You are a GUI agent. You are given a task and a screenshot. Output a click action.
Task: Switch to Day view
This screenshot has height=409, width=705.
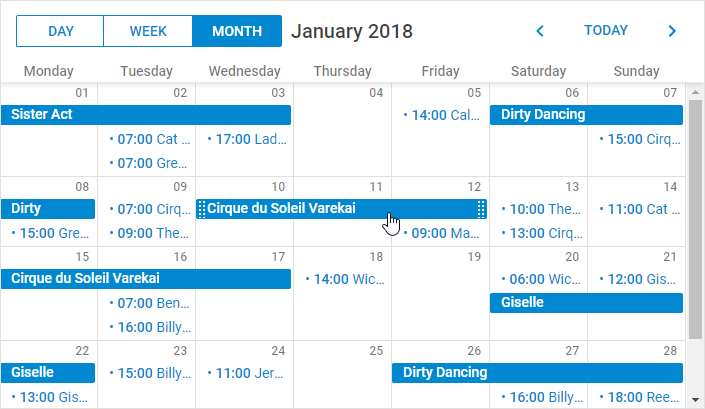pyautogui.click(x=60, y=31)
